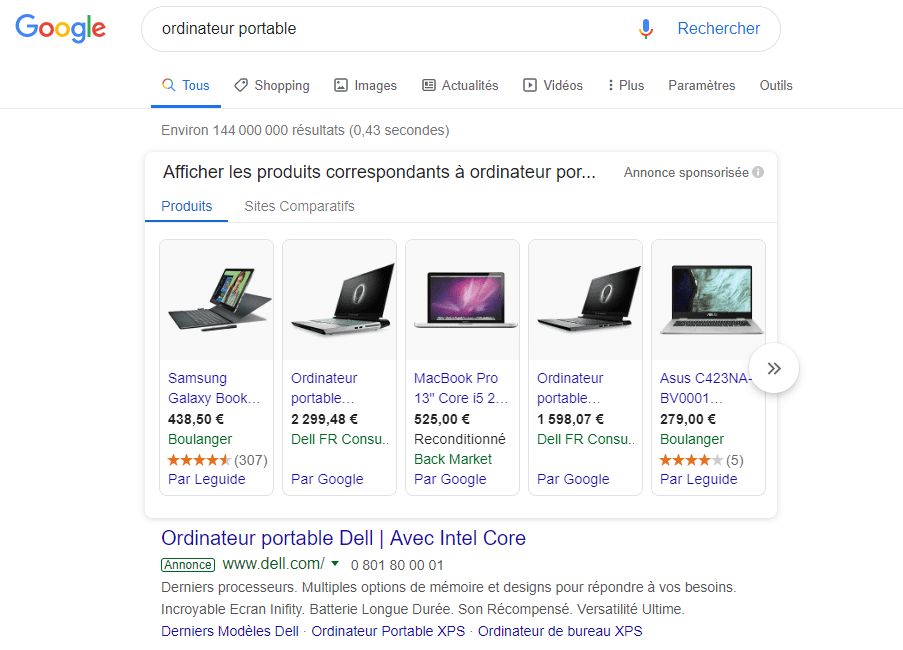Select the Samsung Galaxy Book product image
Viewport: 903px width, 650px height.
point(216,299)
